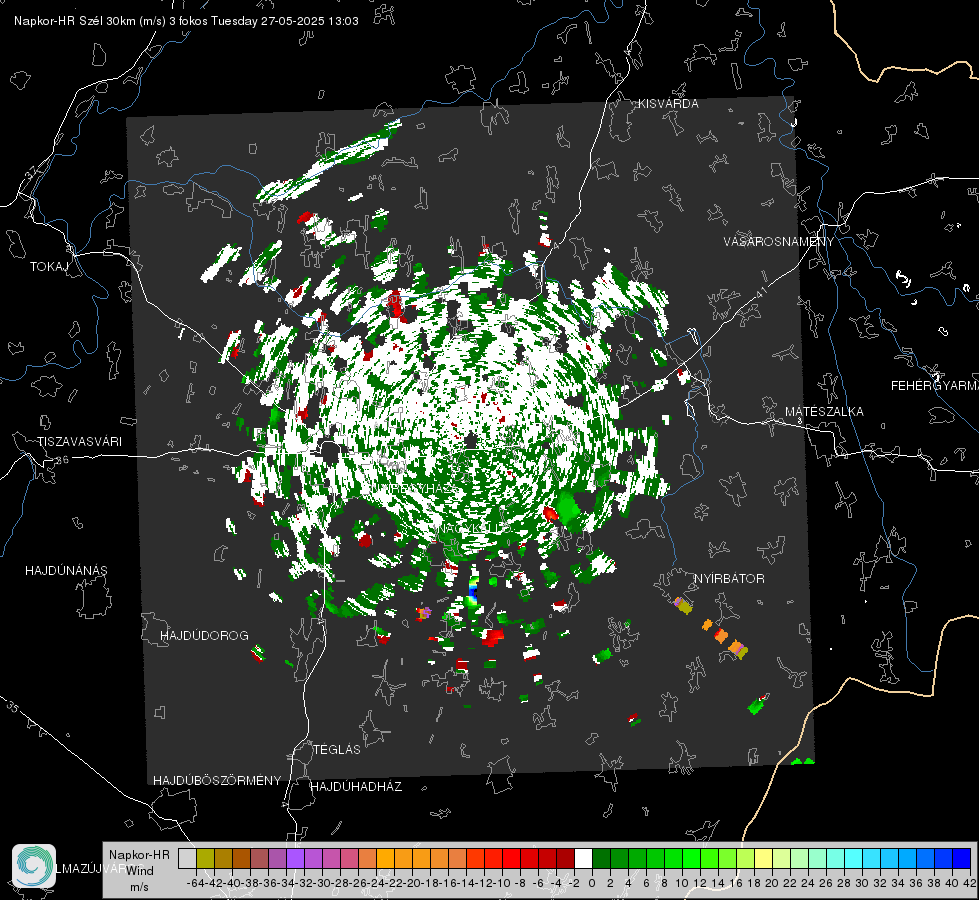Viewport: 979px width, 900px height.
Task: Click the legend scale value 42
Action: (969, 883)
